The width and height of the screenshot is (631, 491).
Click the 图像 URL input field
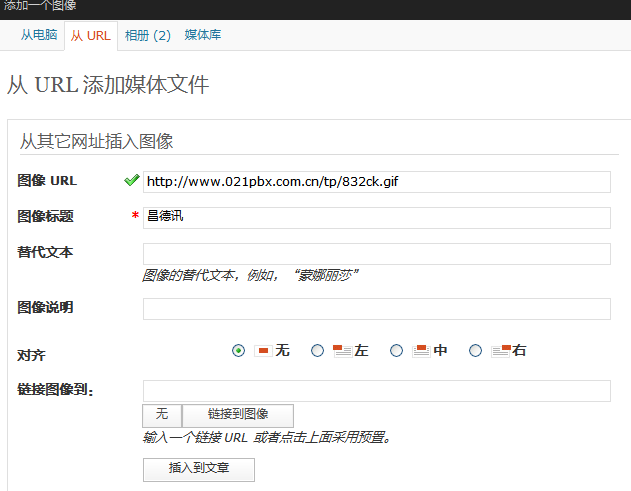point(377,182)
